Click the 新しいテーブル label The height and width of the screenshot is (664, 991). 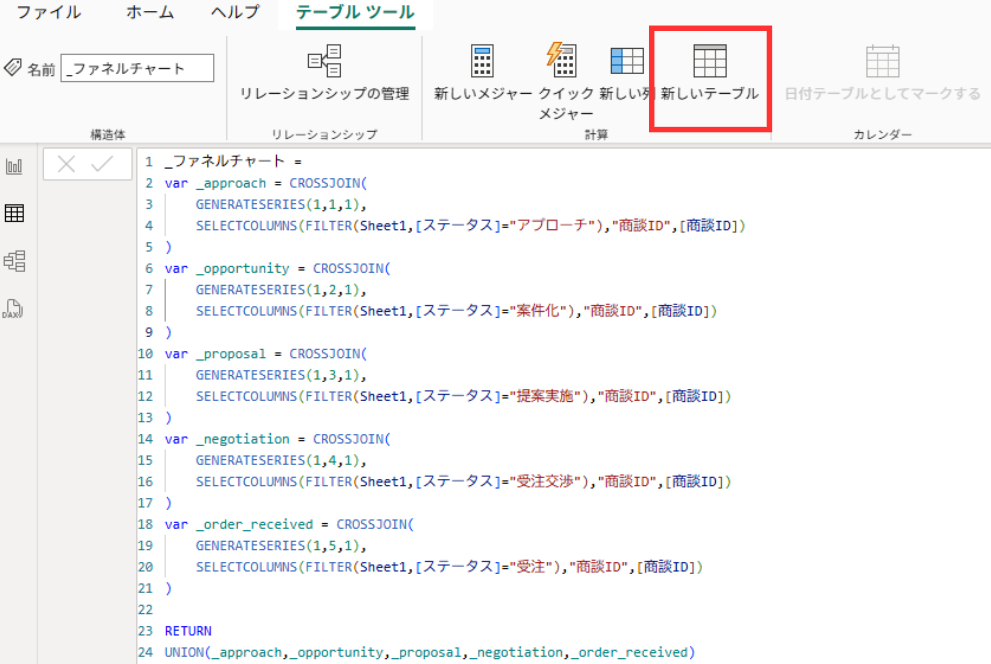click(x=709, y=94)
